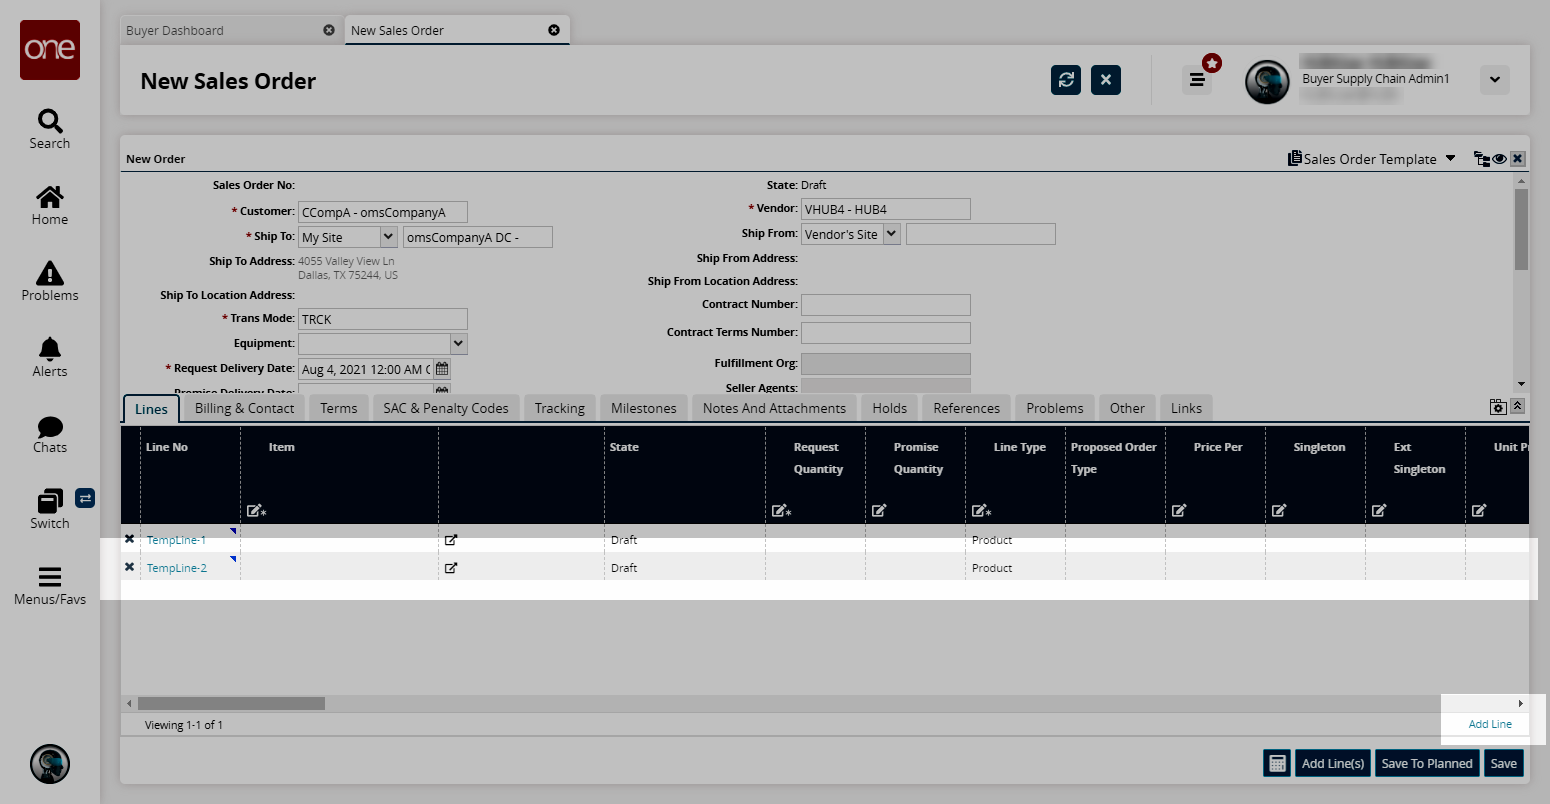Click the Save To Planned button
The image size is (1550, 804).
[1426, 763]
